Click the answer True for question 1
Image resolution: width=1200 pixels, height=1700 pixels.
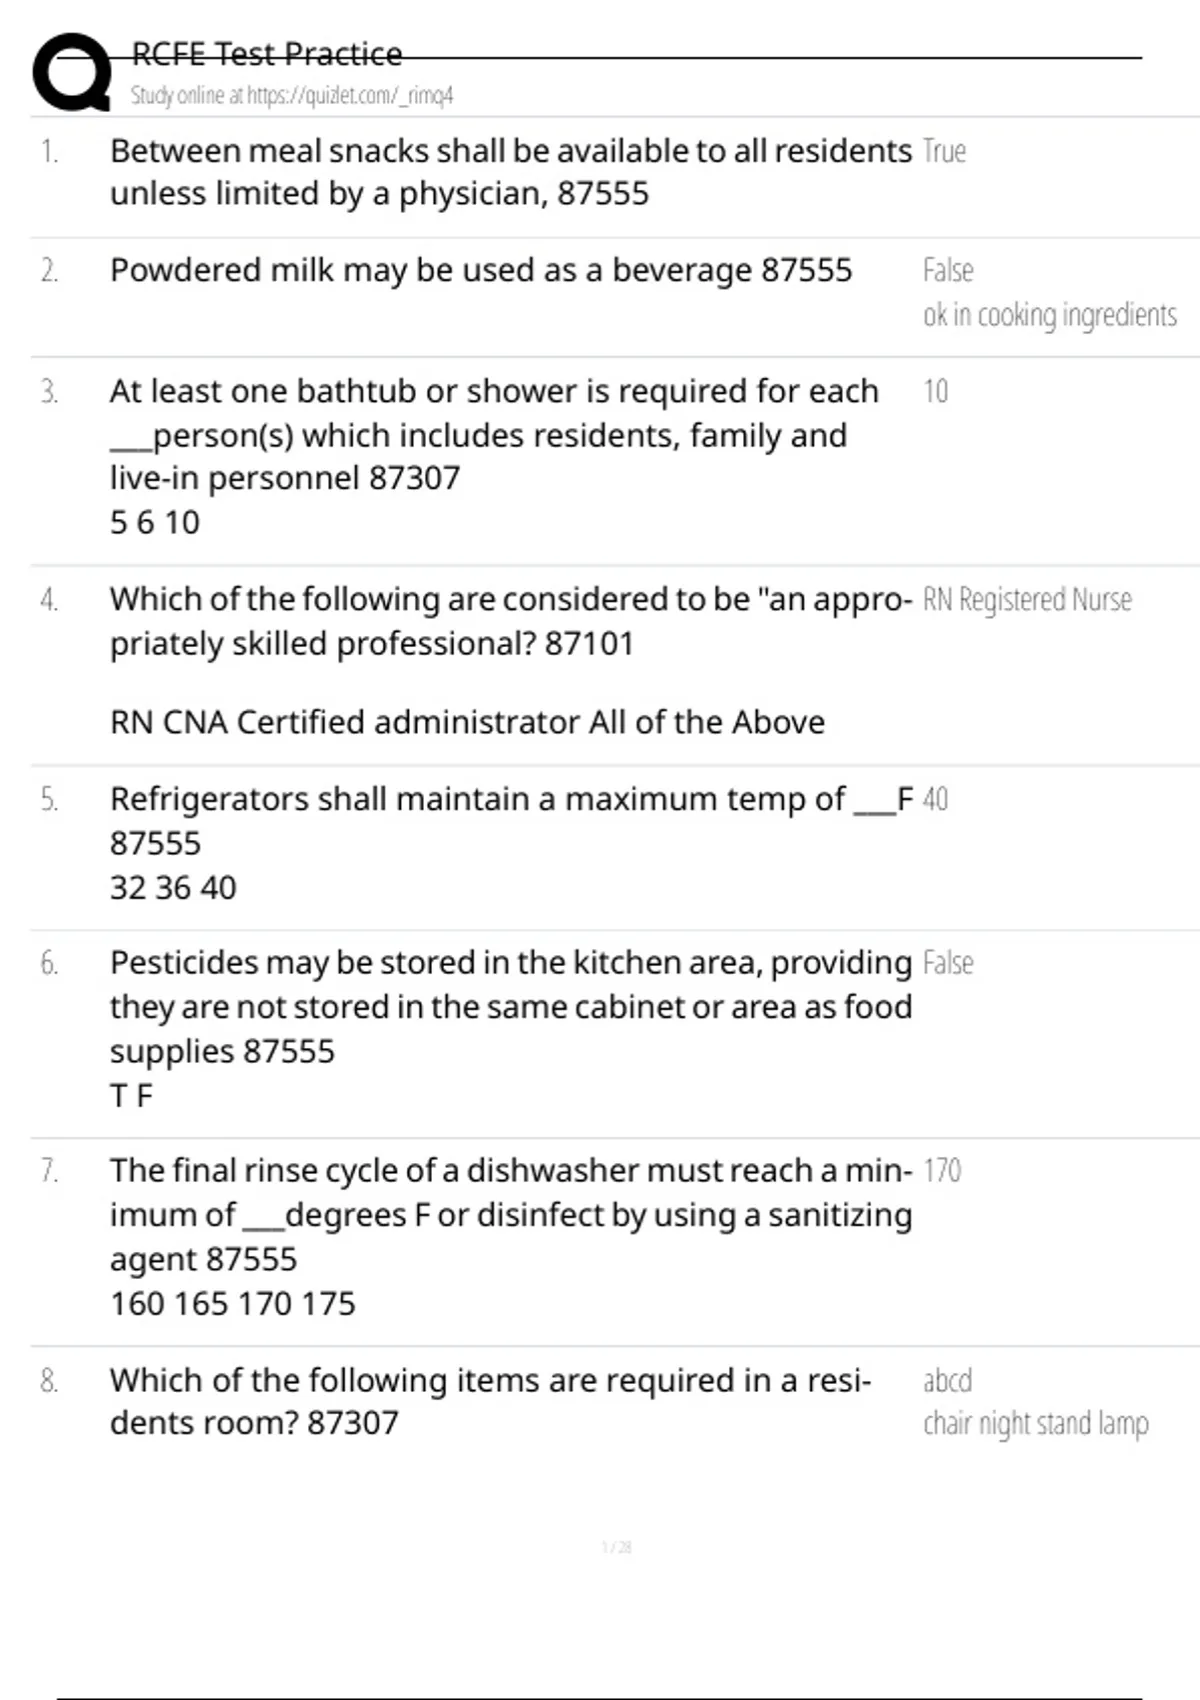pos(944,152)
